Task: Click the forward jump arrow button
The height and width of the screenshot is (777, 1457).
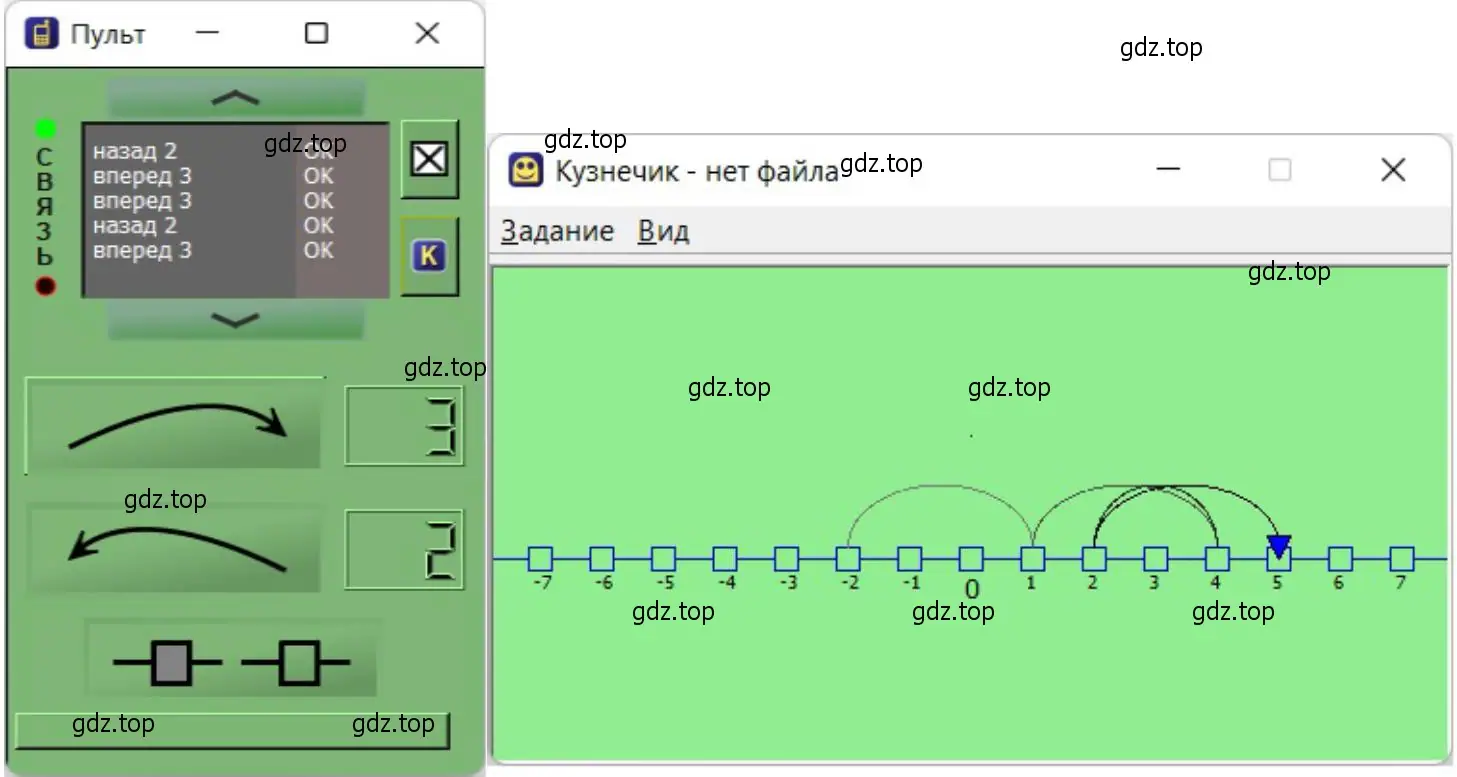Action: [x=174, y=424]
